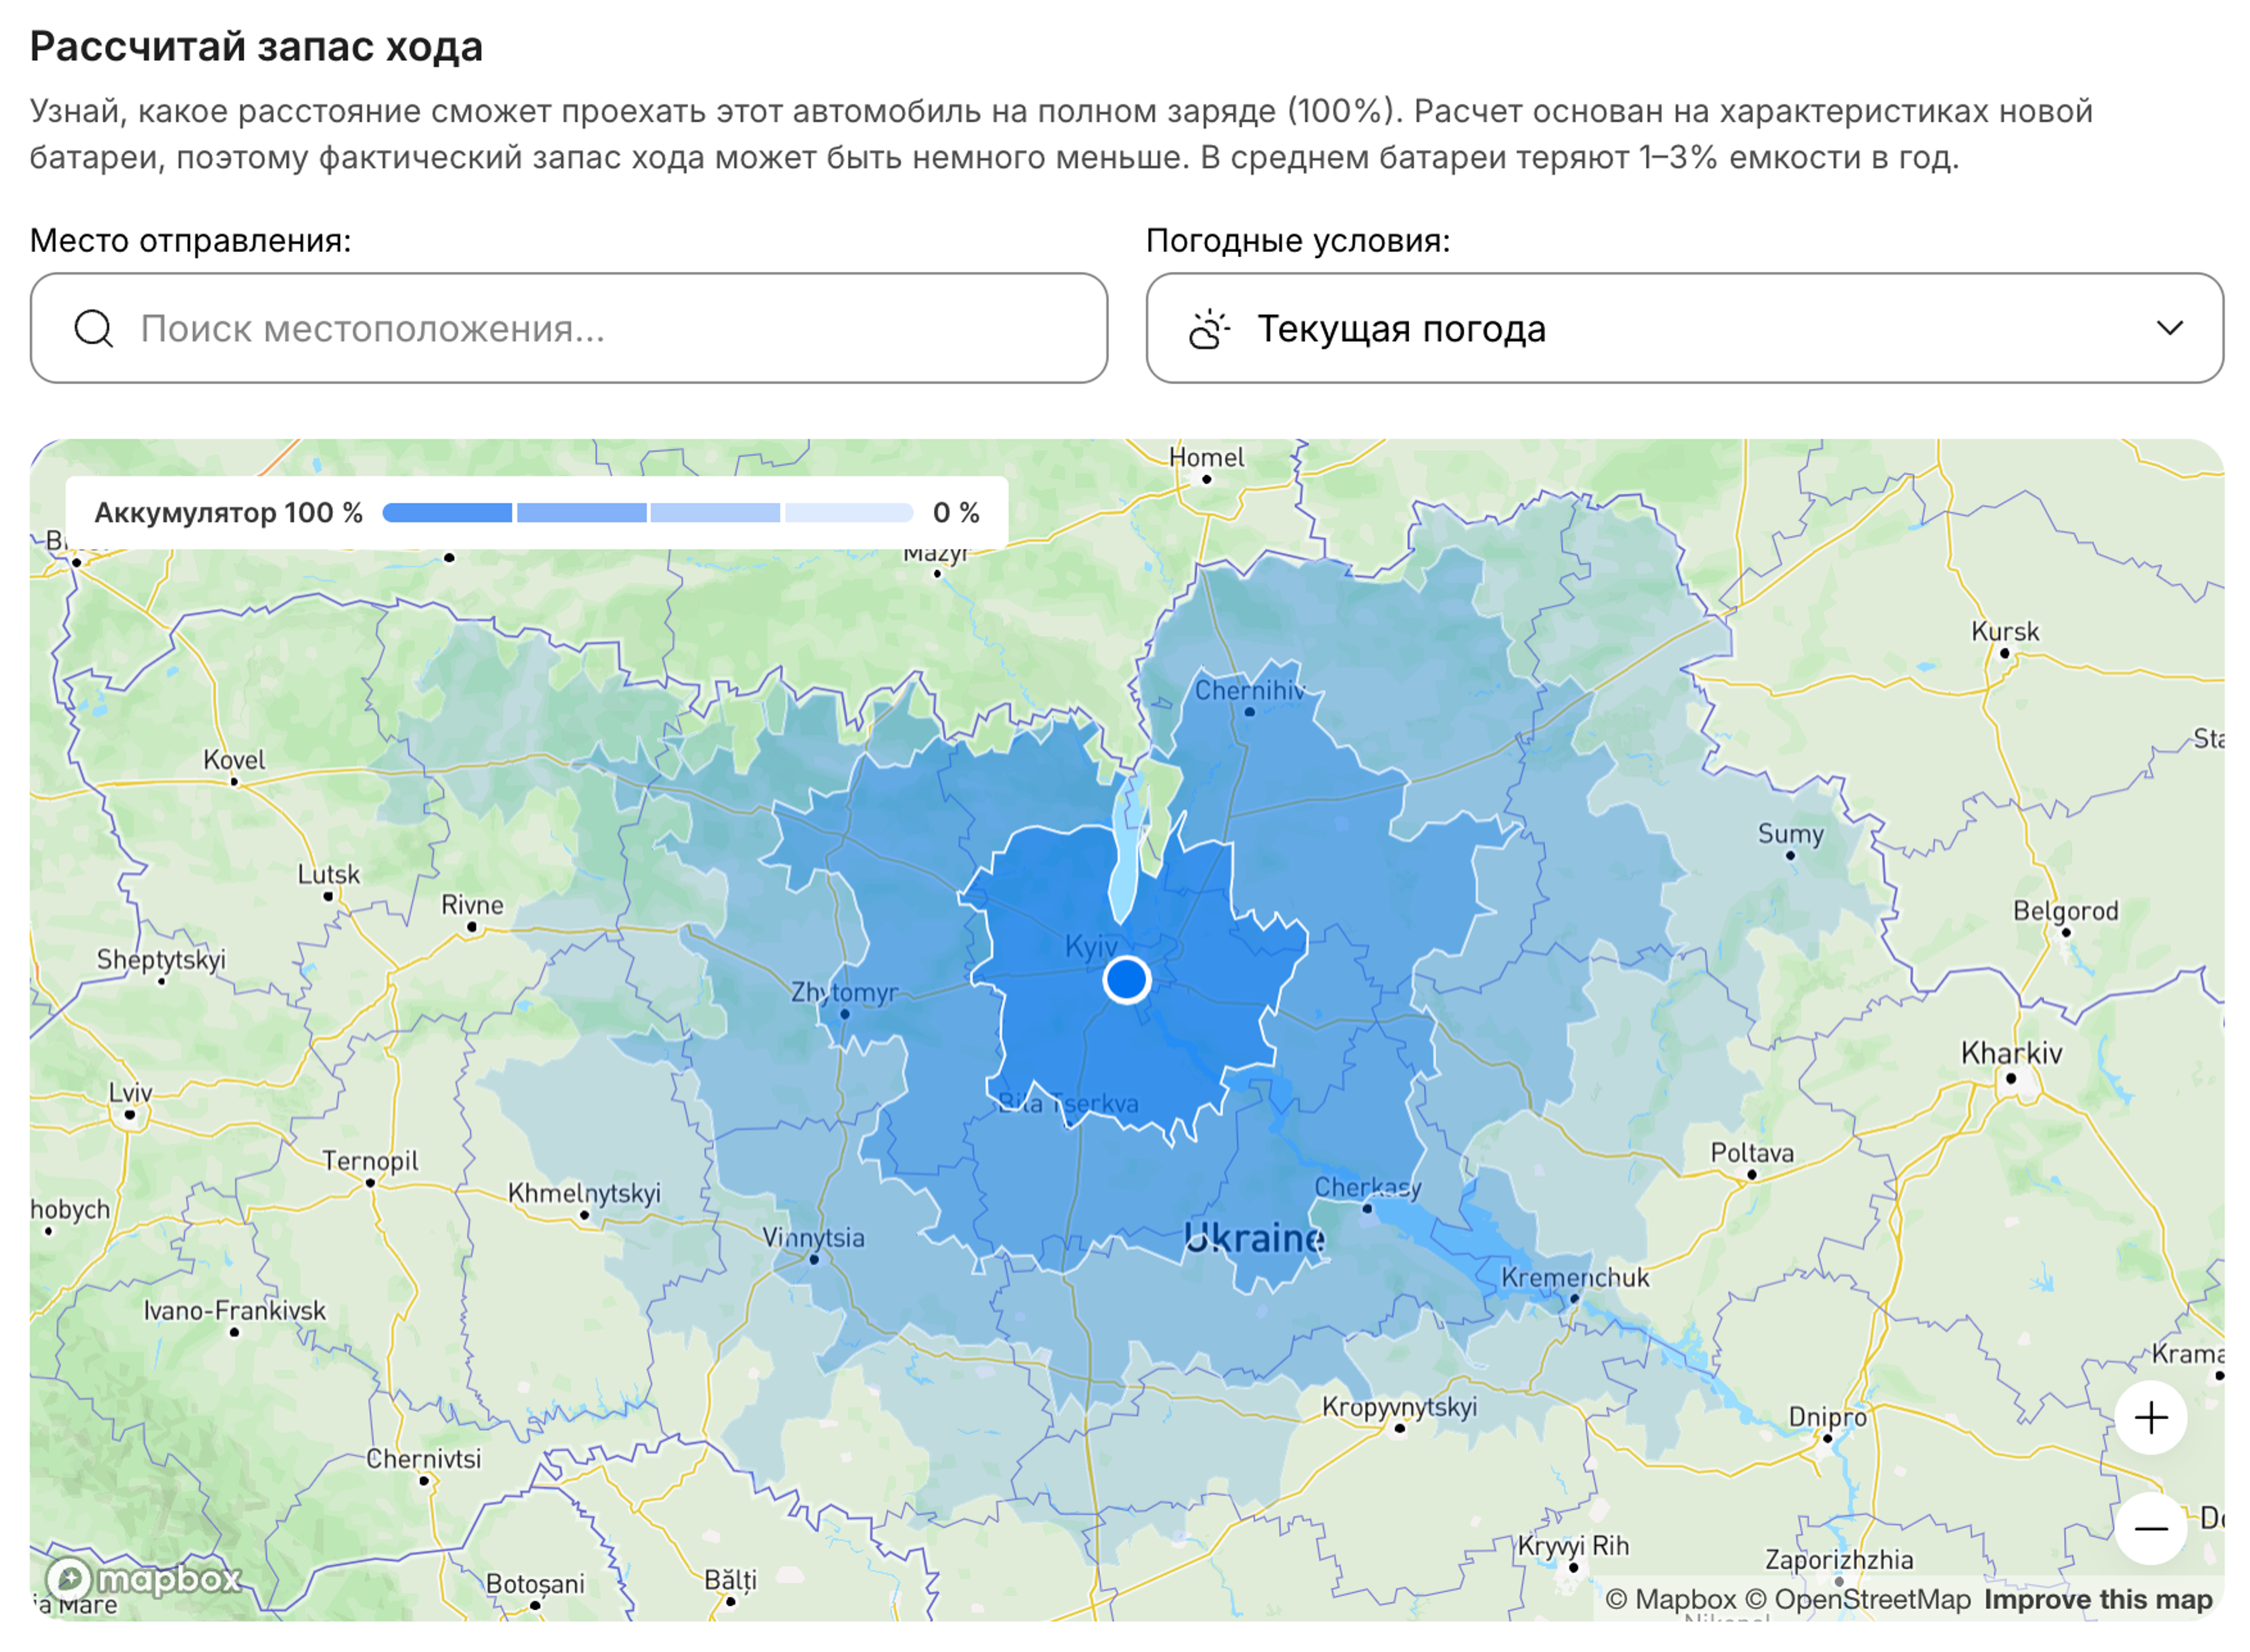The height and width of the screenshot is (1652, 2250).
Task: Click the Kursk city label
Action: click(2004, 631)
